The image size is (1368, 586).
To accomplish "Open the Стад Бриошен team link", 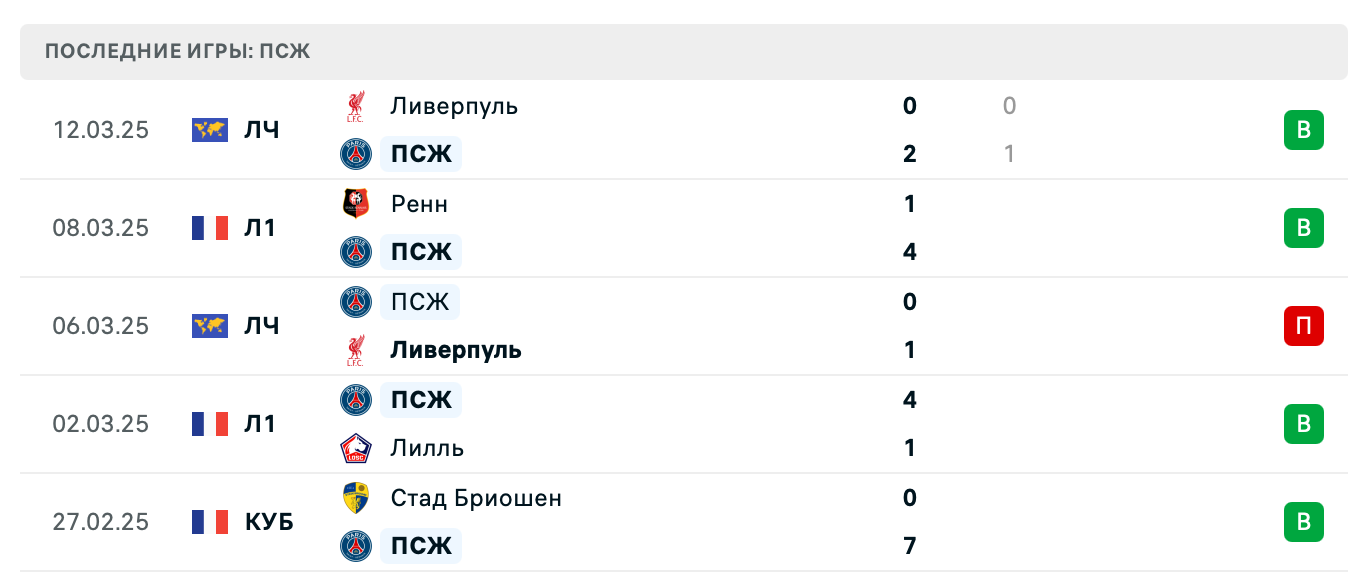I will (476, 498).
